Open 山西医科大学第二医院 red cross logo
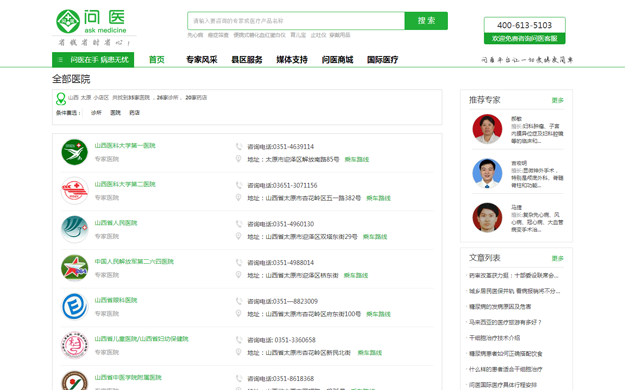Viewport: 625px width, 390px height. tap(75, 191)
